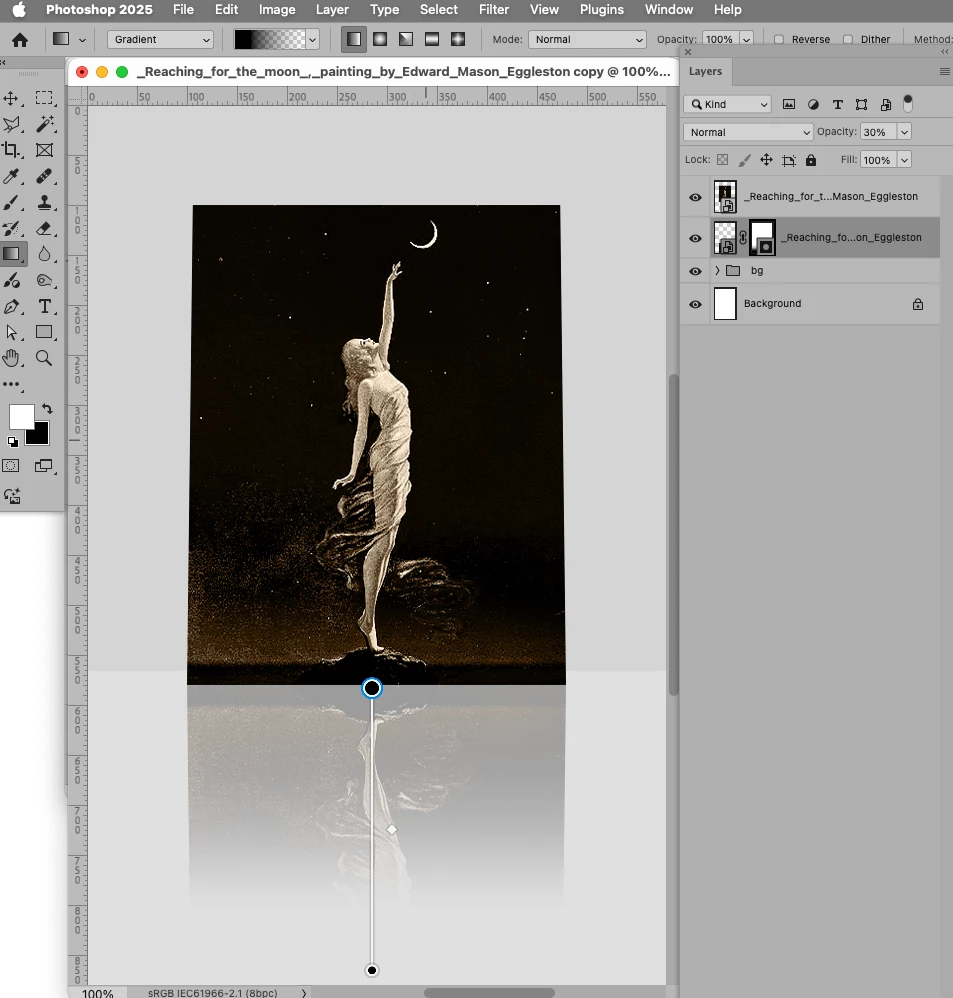Choose Angle Gradient style icon
The height and width of the screenshot is (998, 953).
click(x=406, y=39)
